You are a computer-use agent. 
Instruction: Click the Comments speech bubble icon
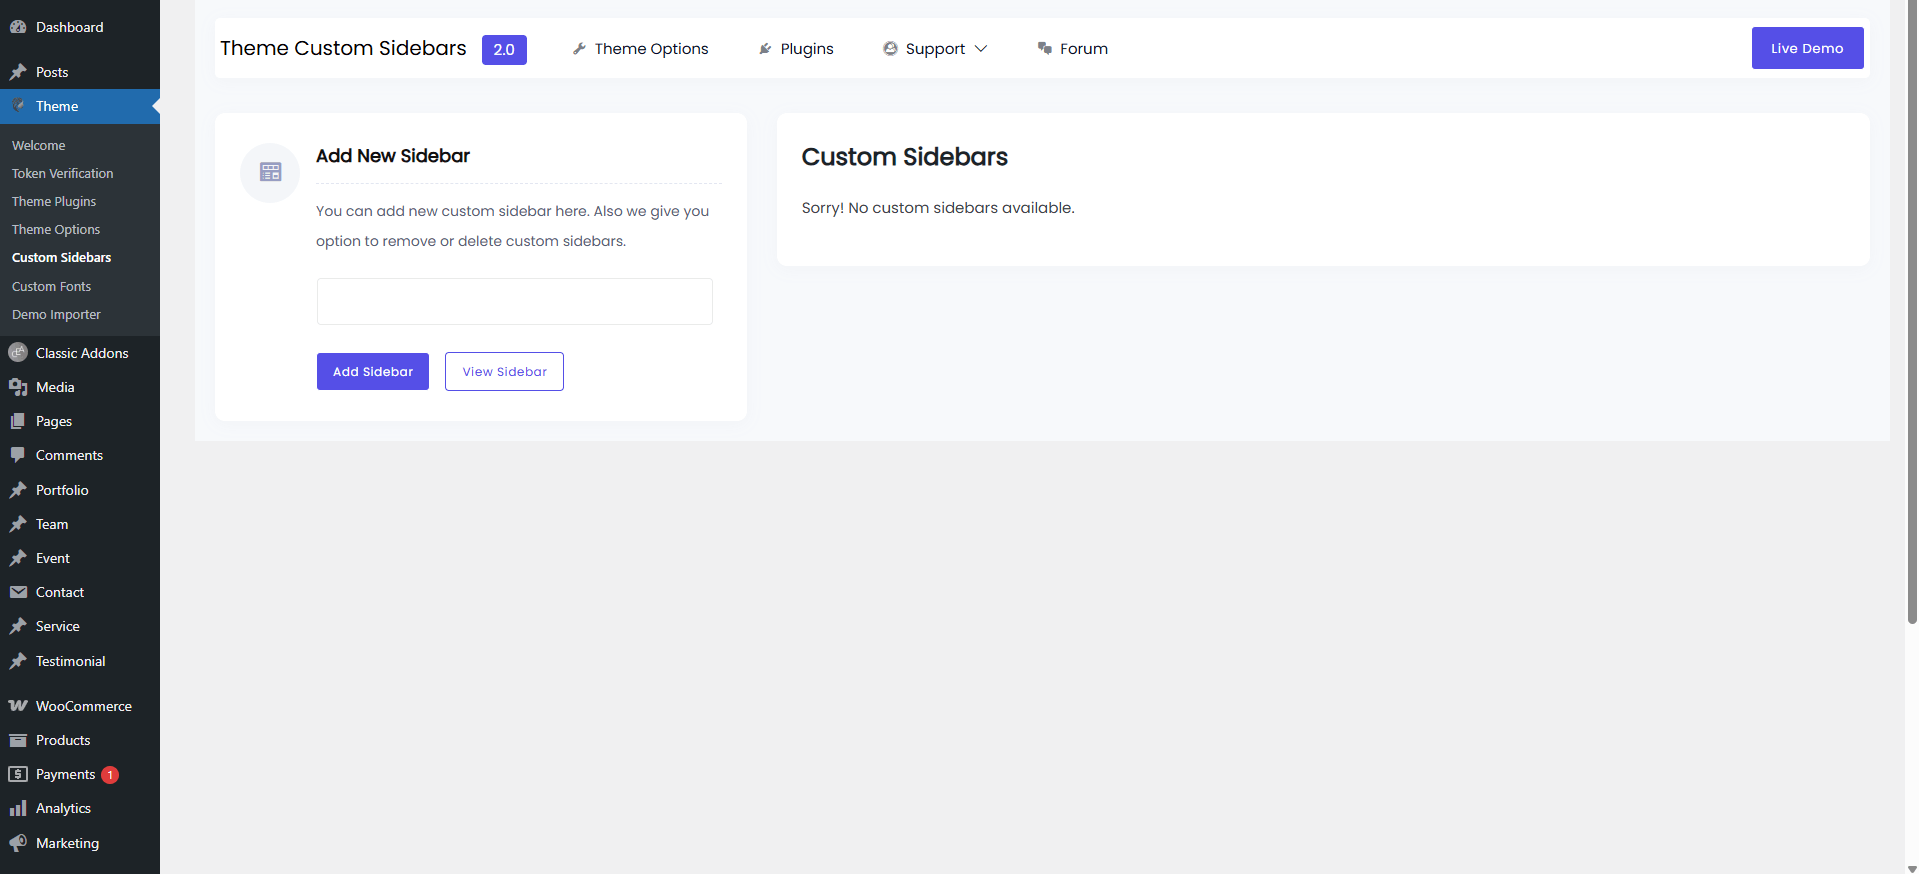(x=18, y=455)
